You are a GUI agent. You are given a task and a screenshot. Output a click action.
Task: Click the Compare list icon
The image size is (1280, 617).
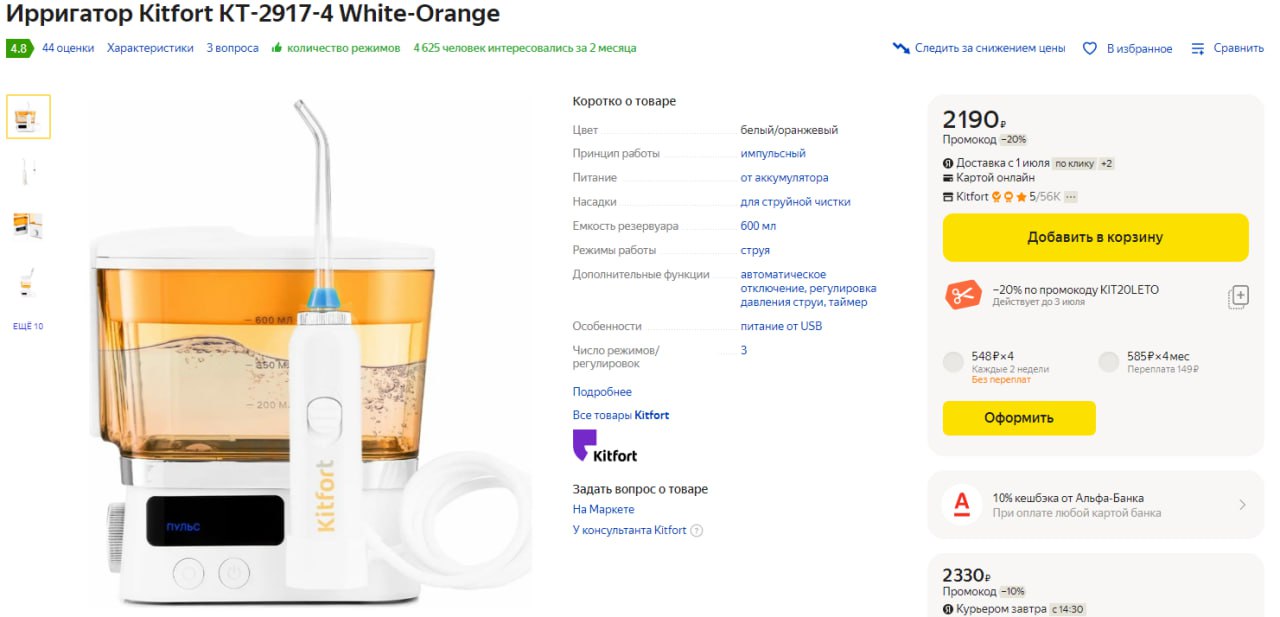coord(1197,48)
